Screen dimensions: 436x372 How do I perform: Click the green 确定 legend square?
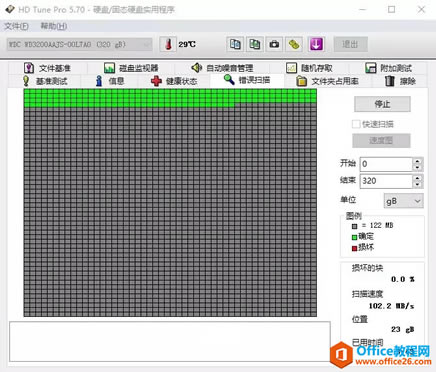pyautogui.click(x=354, y=237)
